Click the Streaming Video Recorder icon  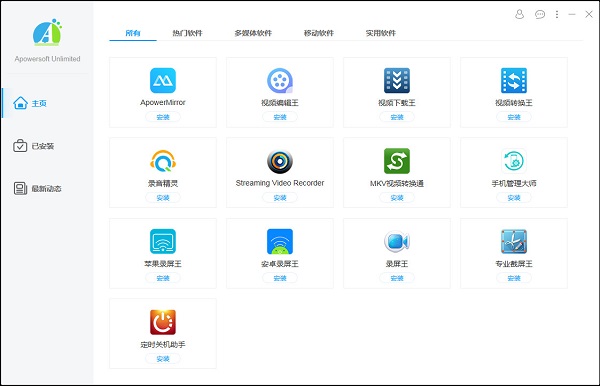pos(280,161)
